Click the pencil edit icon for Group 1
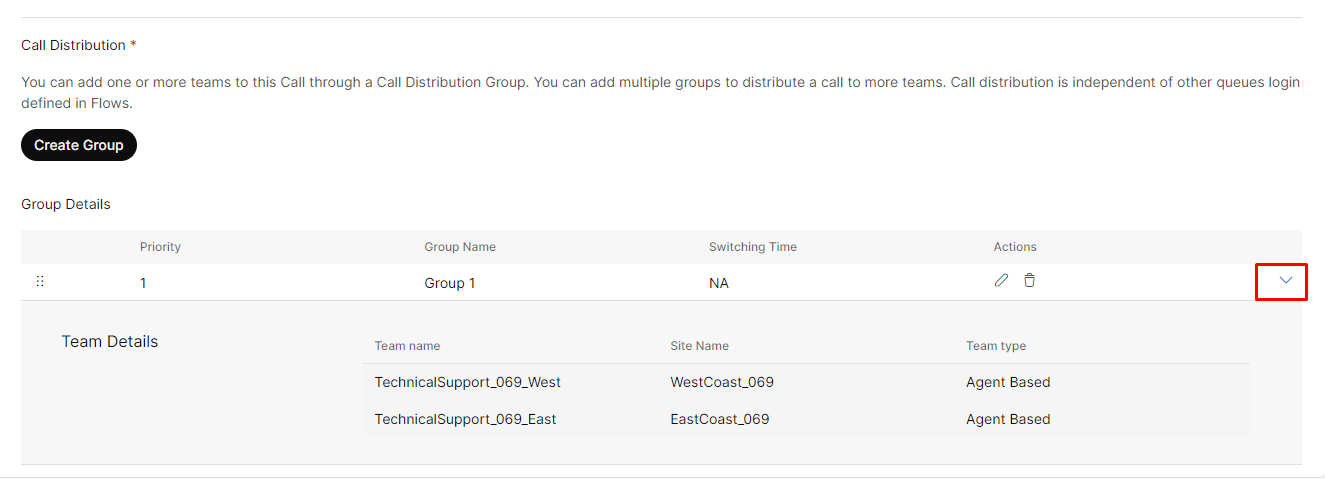This screenshot has height=479, width=1325. [1001, 281]
